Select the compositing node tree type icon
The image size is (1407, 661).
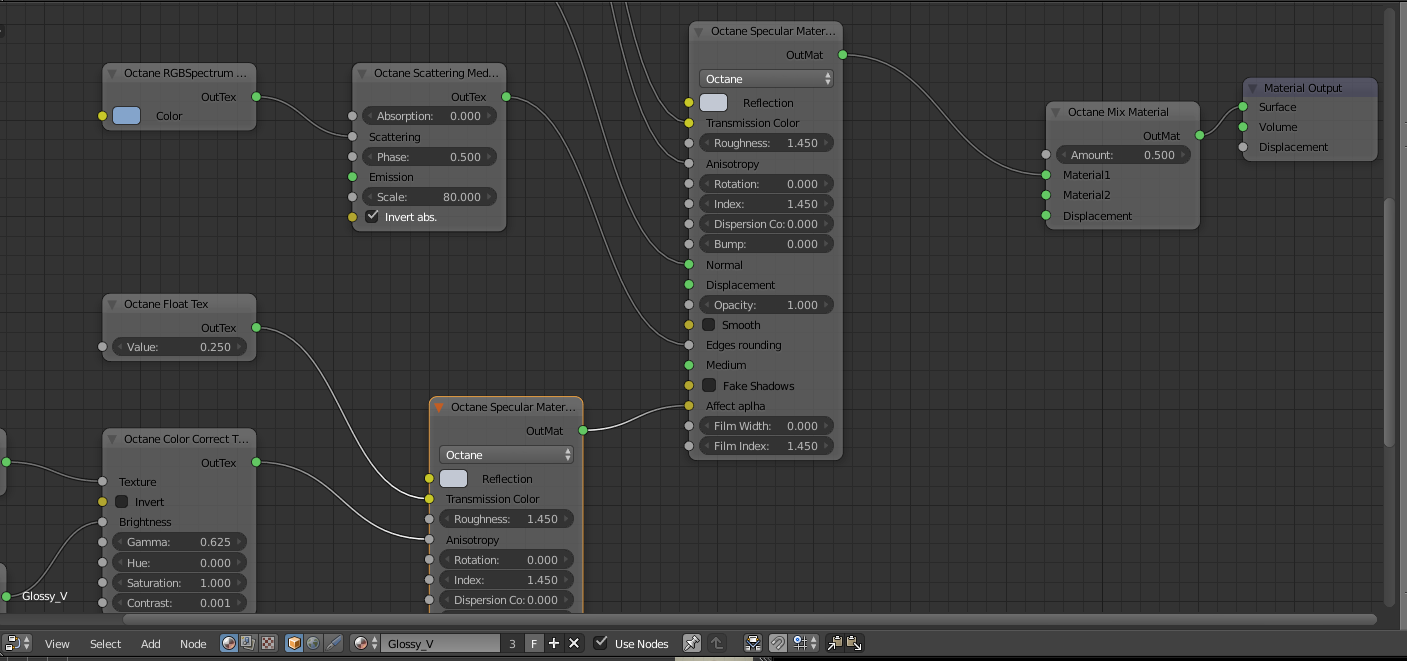tap(248, 643)
